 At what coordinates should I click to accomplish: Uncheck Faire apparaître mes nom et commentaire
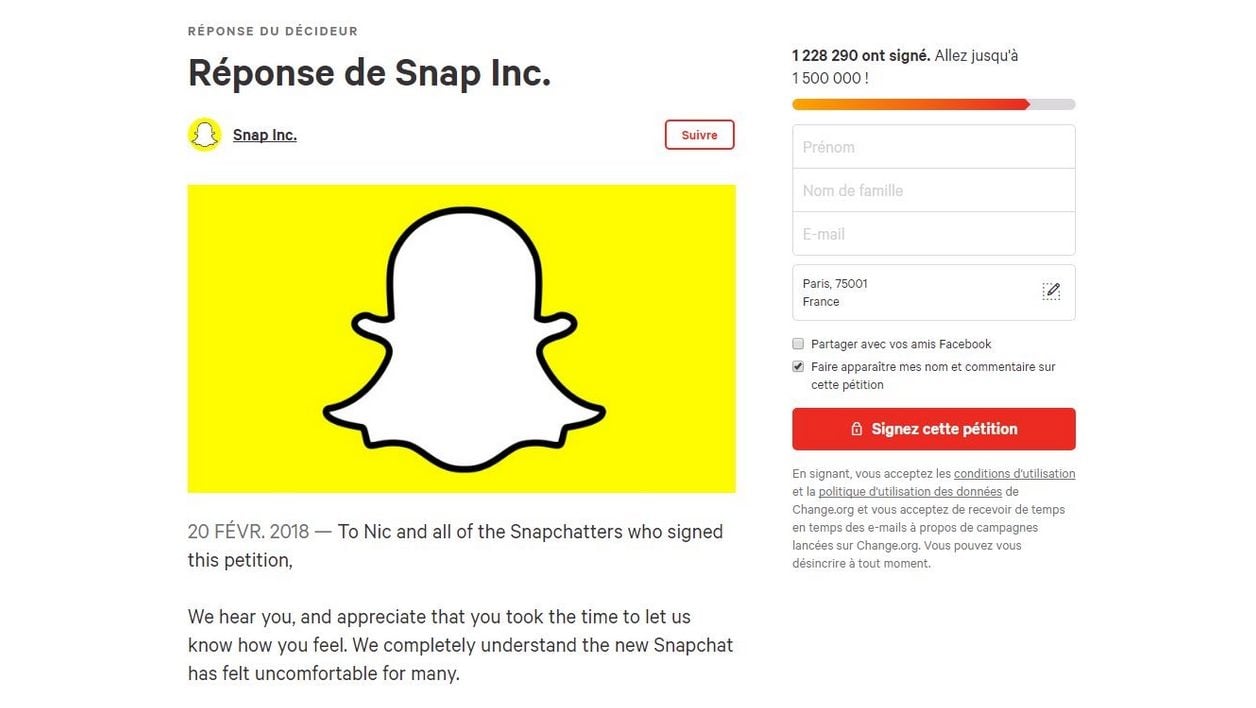point(798,367)
